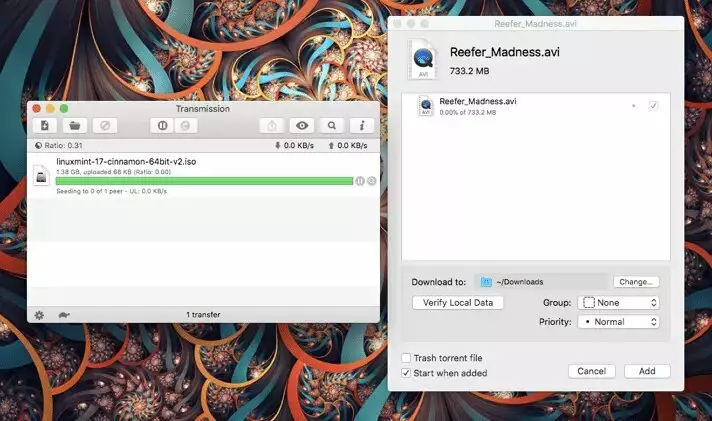Click the Create torrent file toolbar icon
Screen dimensions: 712x421
coord(45,126)
